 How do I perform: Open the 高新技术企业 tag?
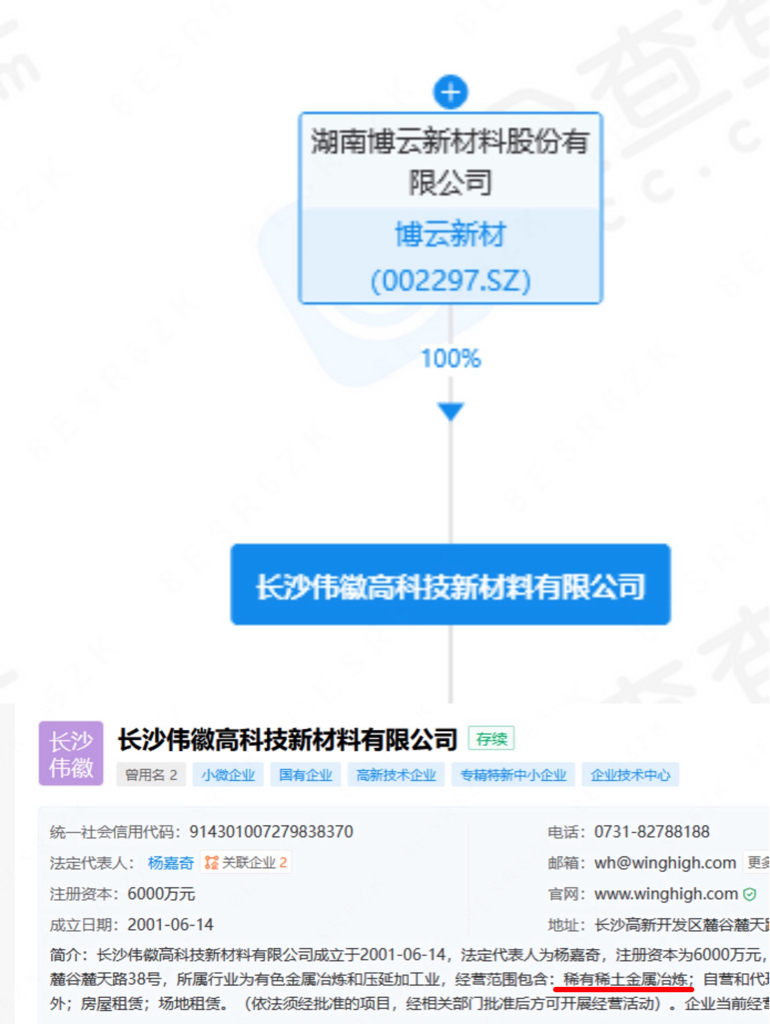point(396,775)
